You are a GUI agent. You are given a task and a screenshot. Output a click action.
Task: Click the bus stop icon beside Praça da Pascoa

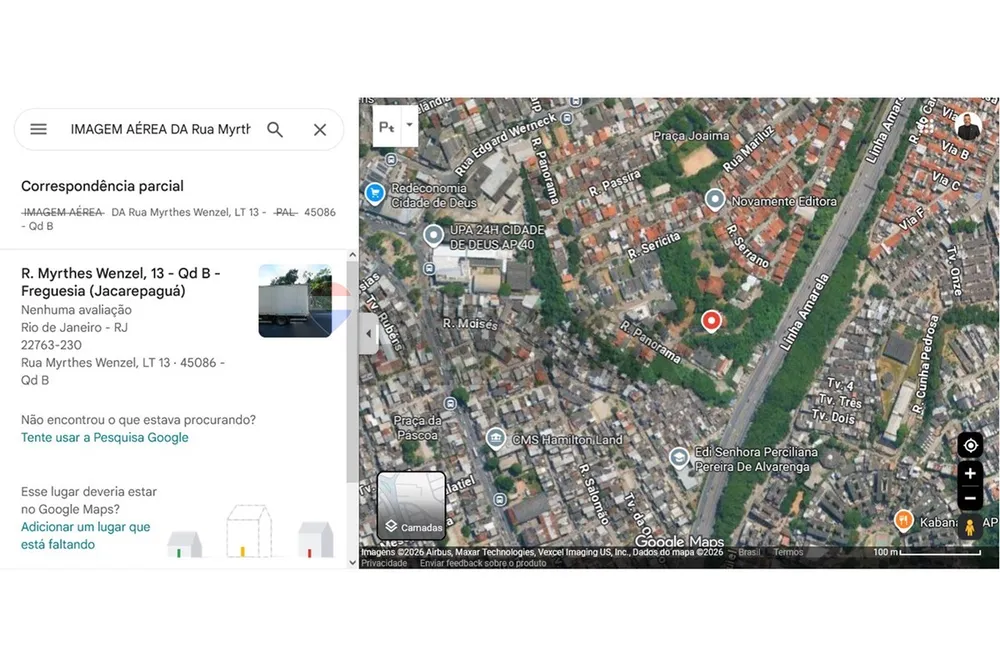tap(450, 403)
